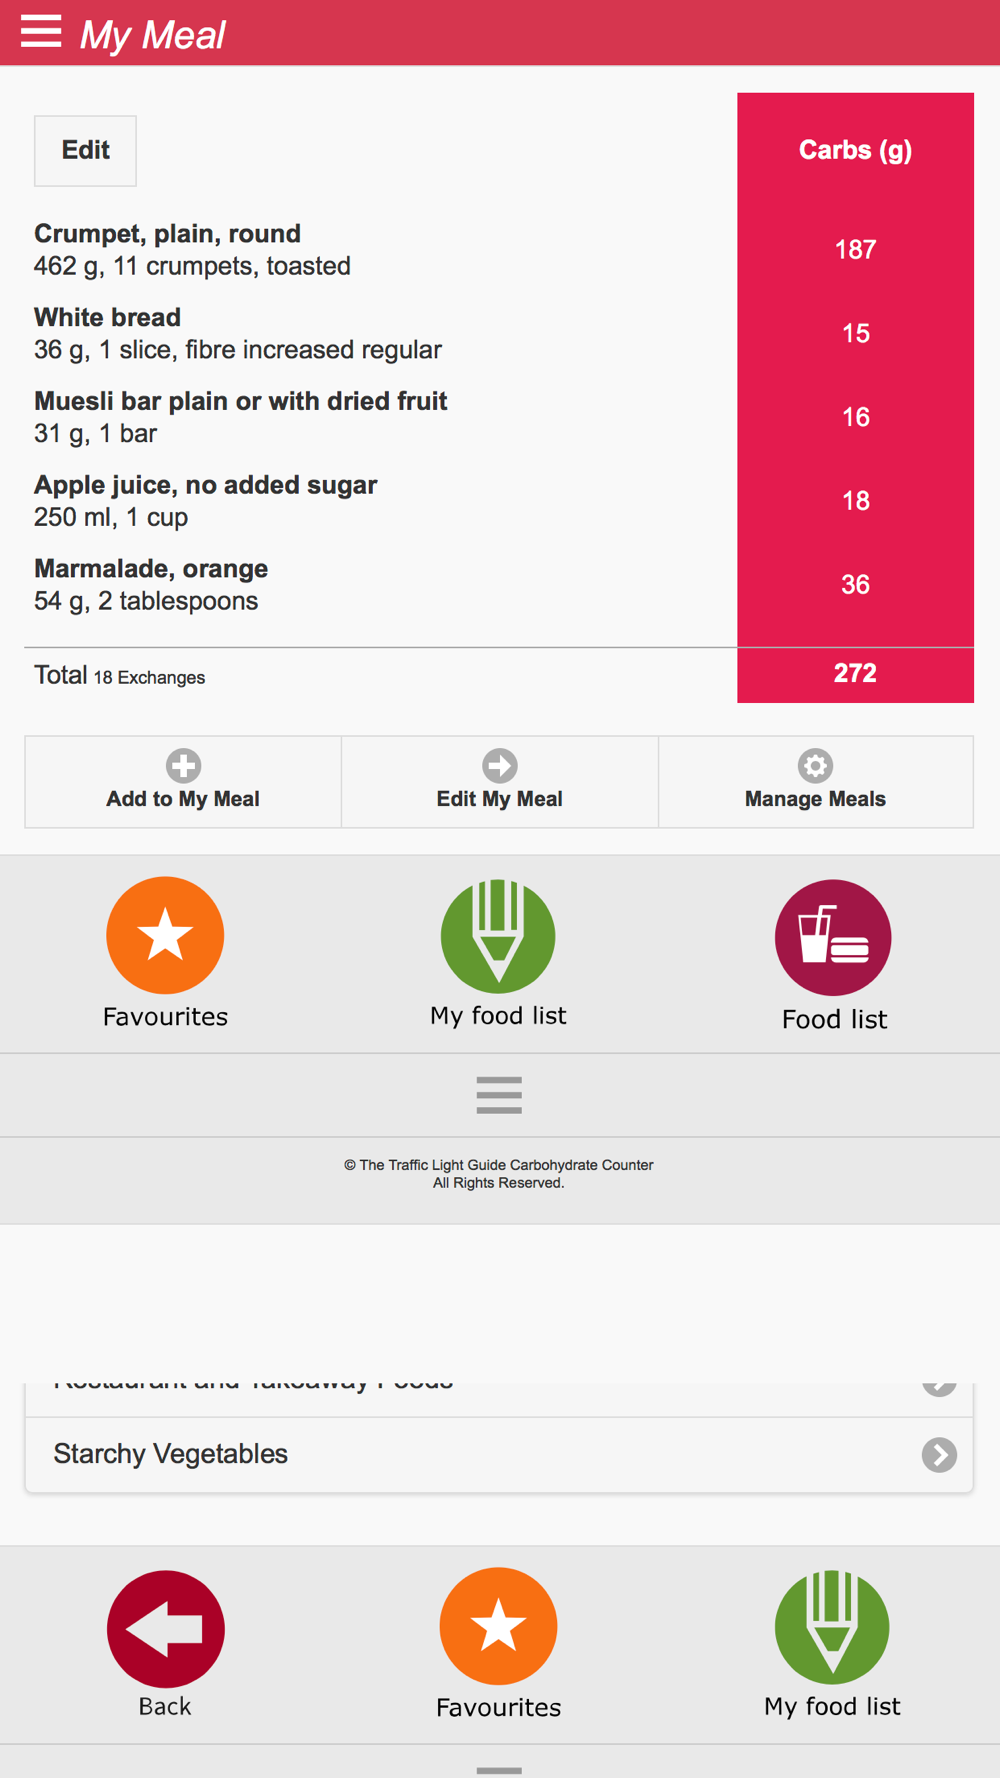Tap the bottom Favourites star icon
This screenshot has height=1778, width=1000.
498,1627
